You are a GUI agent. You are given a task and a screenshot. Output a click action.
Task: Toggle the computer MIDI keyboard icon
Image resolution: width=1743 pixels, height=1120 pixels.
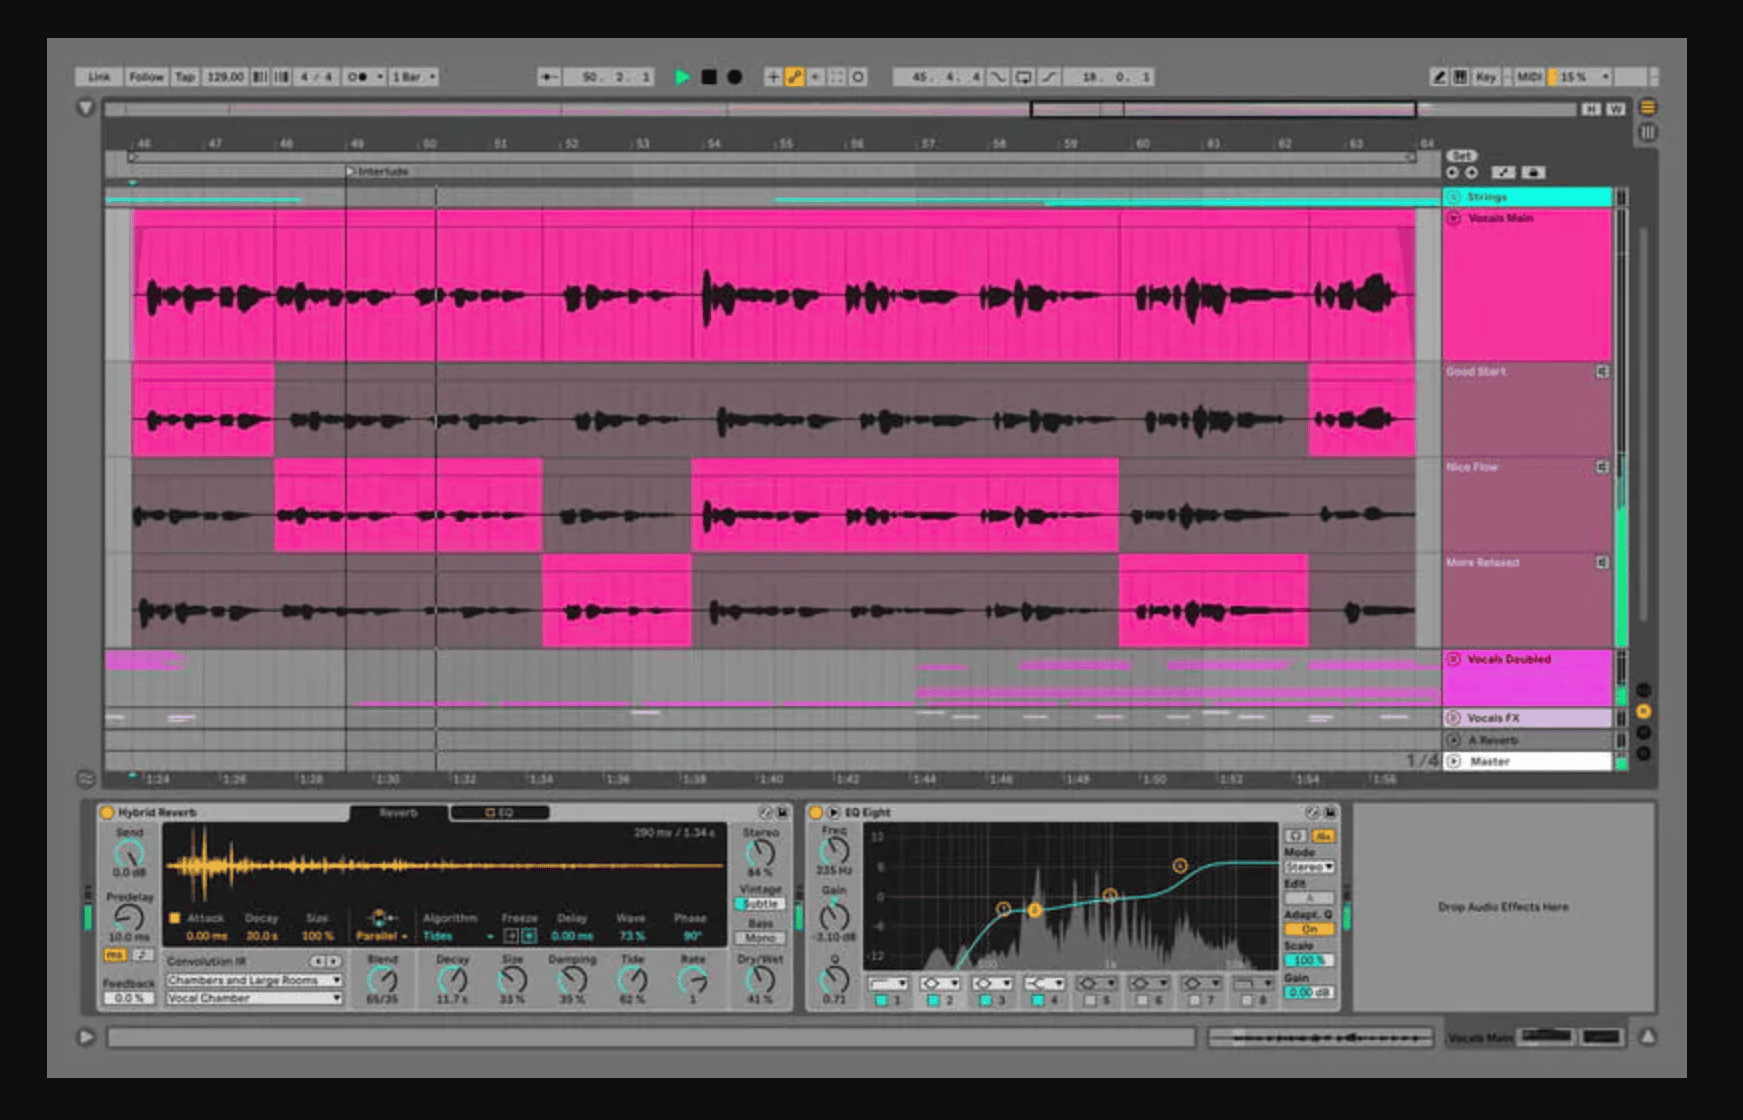pos(1460,77)
